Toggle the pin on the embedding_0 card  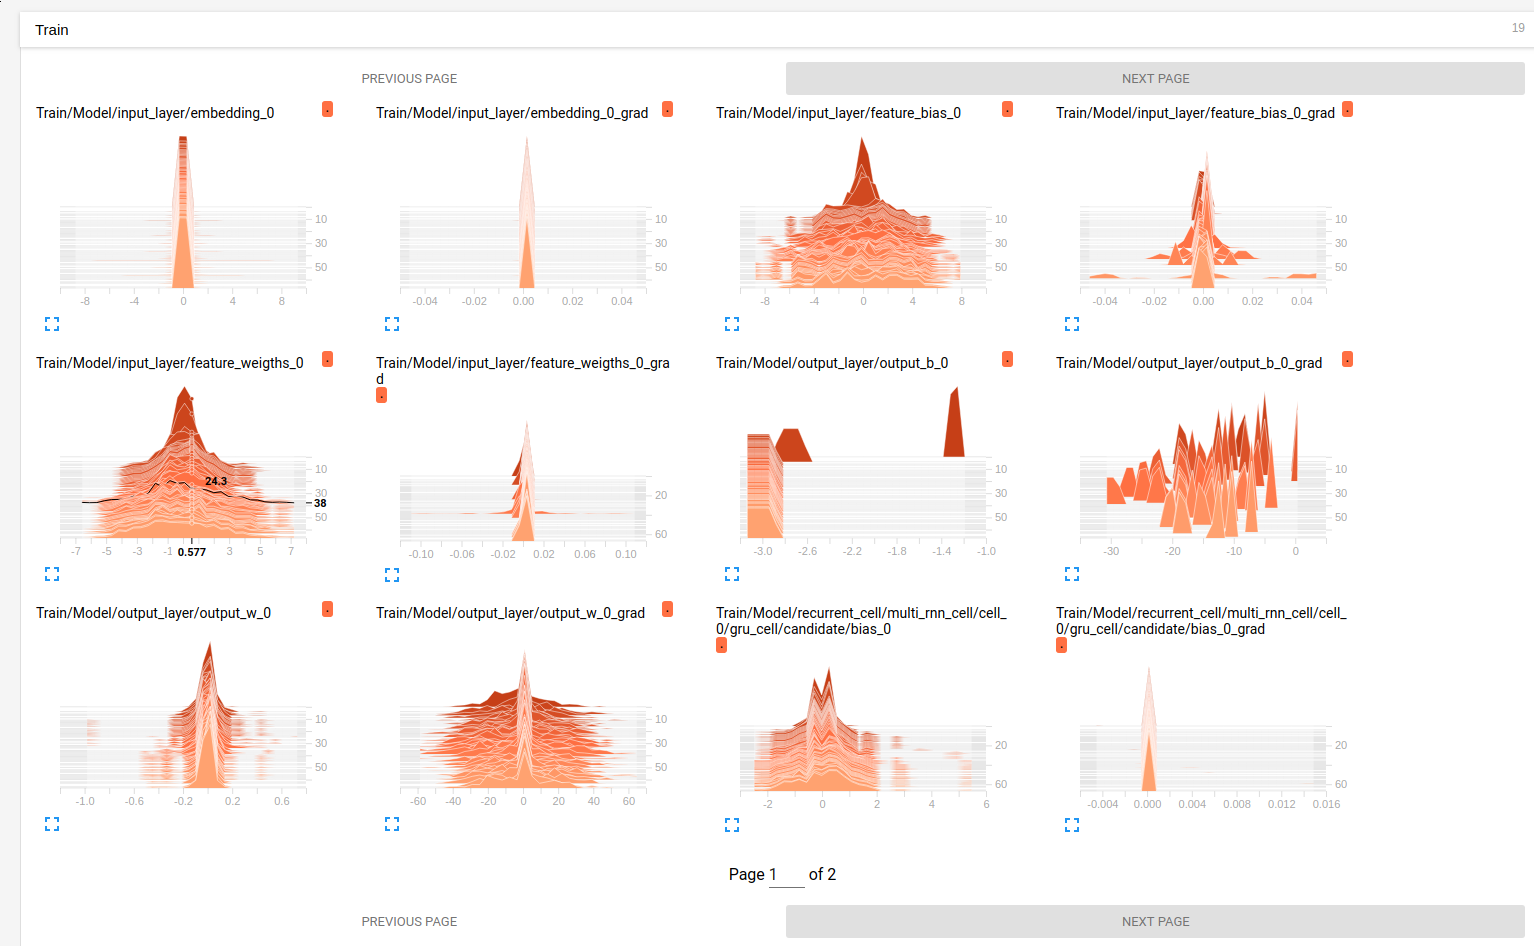pyautogui.click(x=327, y=109)
